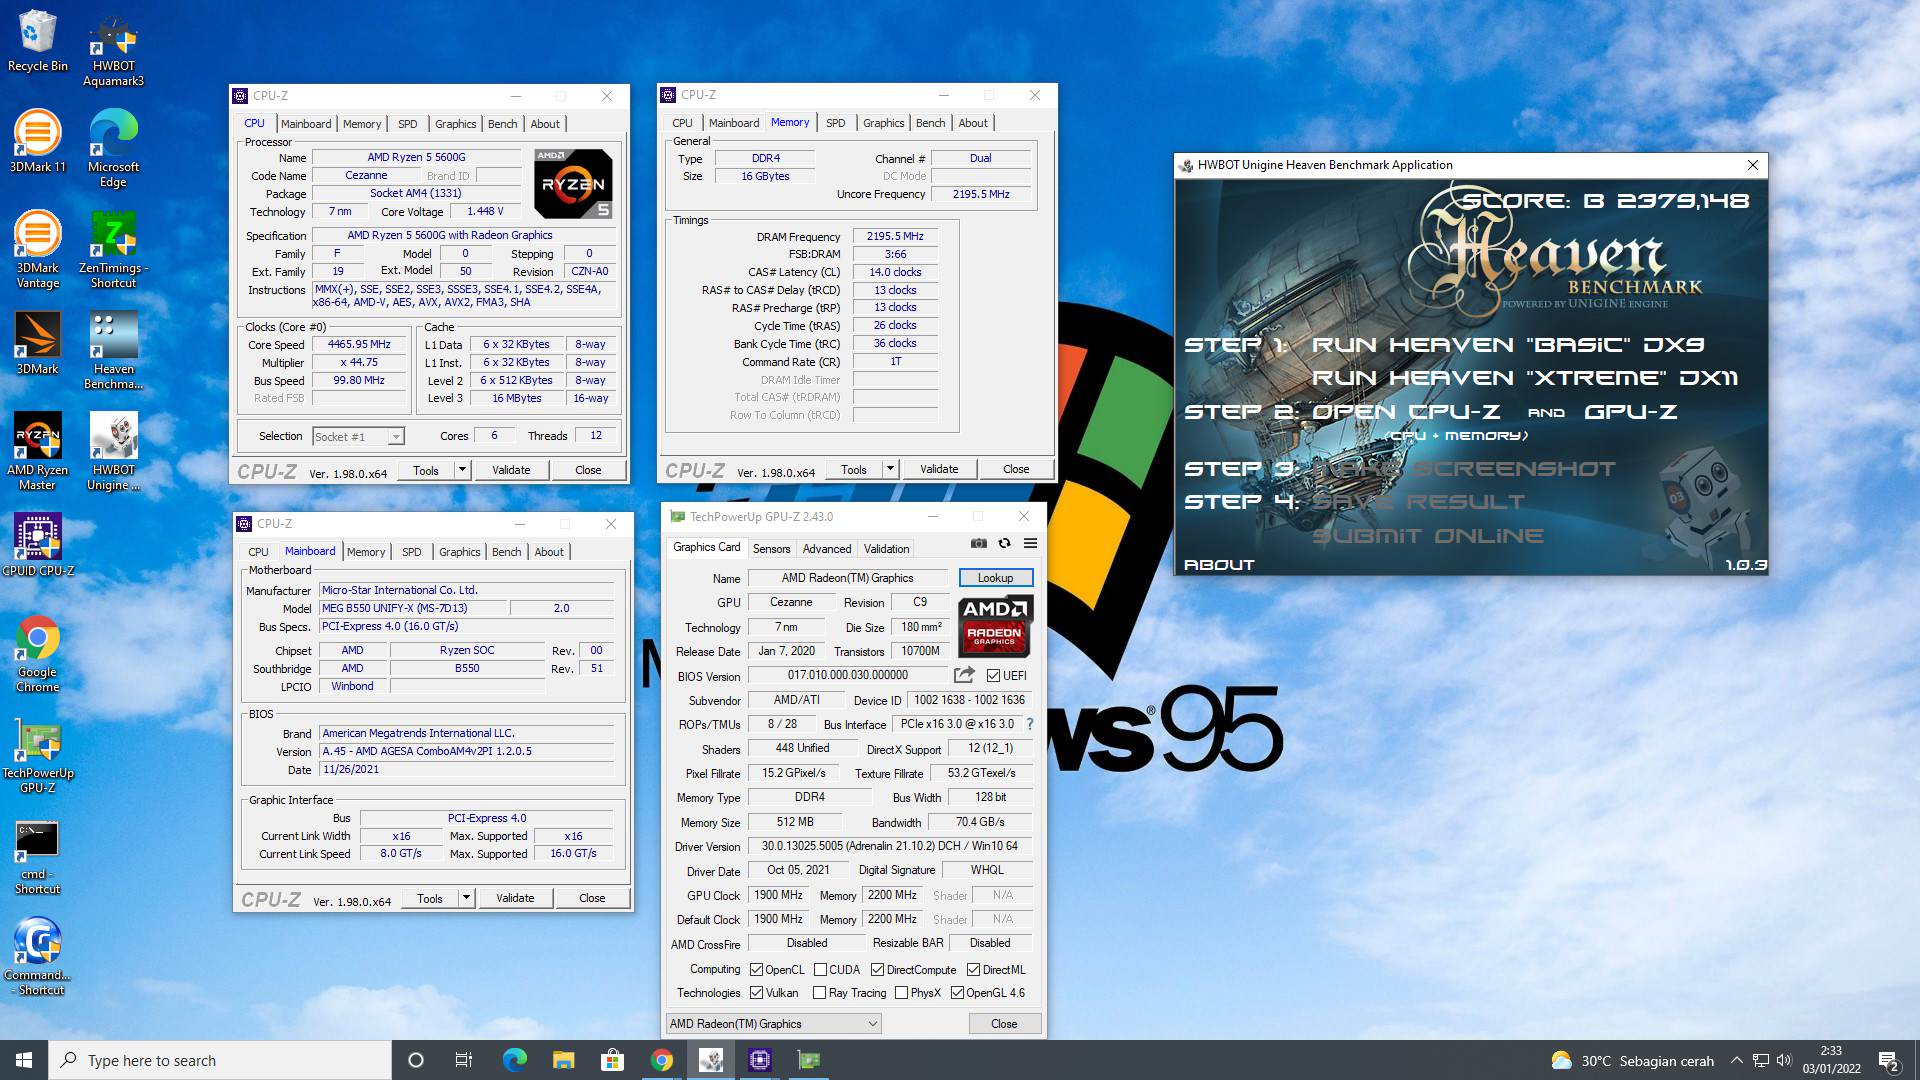Click GPU-Z BIOS export share icon
1920x1080 pixels.
964,675
